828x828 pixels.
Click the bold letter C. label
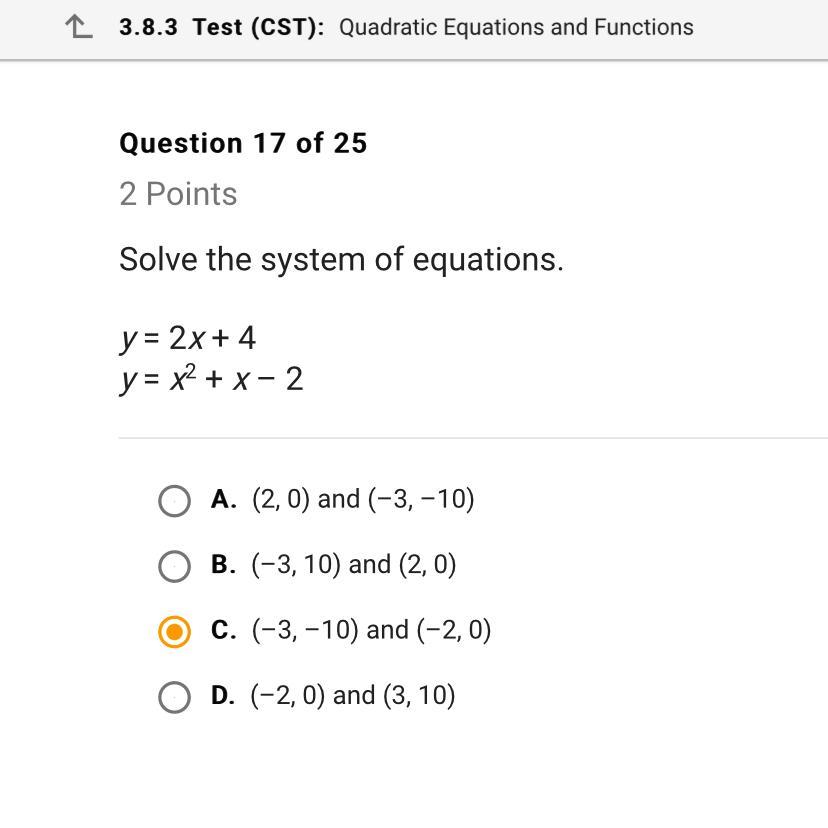(x=223, y=630)
